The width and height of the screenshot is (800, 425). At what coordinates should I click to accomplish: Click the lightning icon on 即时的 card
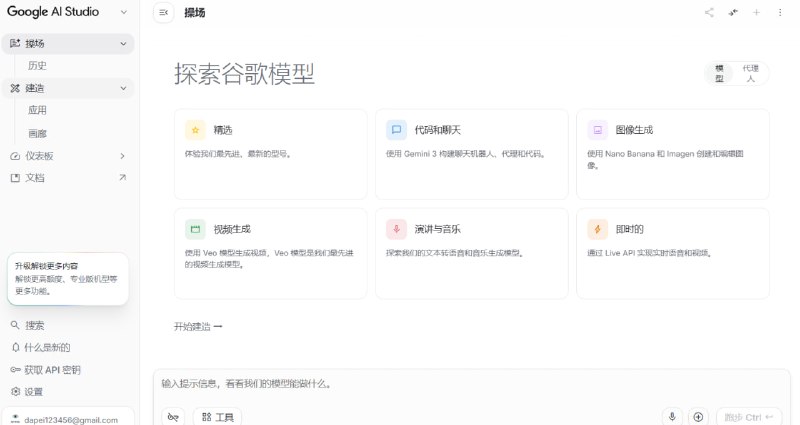(597, 229)
